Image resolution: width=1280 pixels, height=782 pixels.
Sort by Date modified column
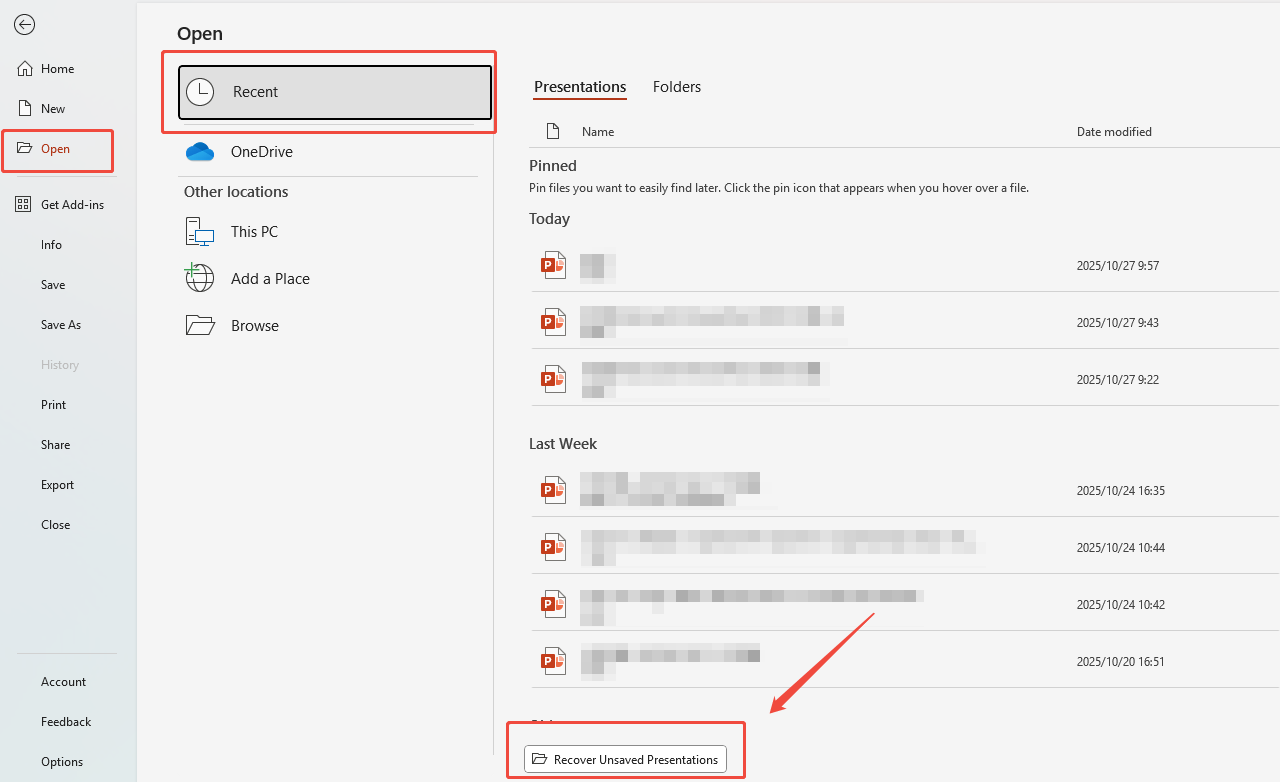click(1114, 131)
